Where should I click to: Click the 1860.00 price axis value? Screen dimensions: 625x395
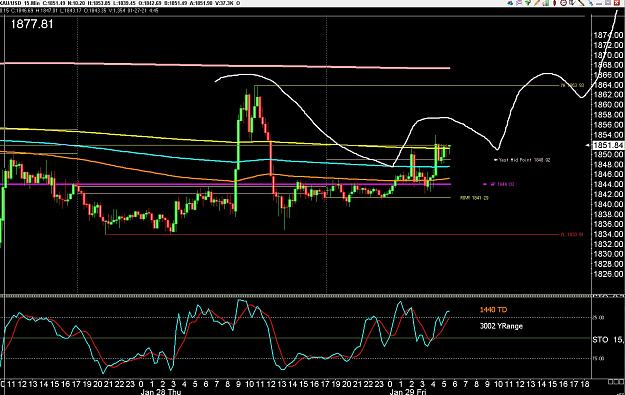pos(608,104)
